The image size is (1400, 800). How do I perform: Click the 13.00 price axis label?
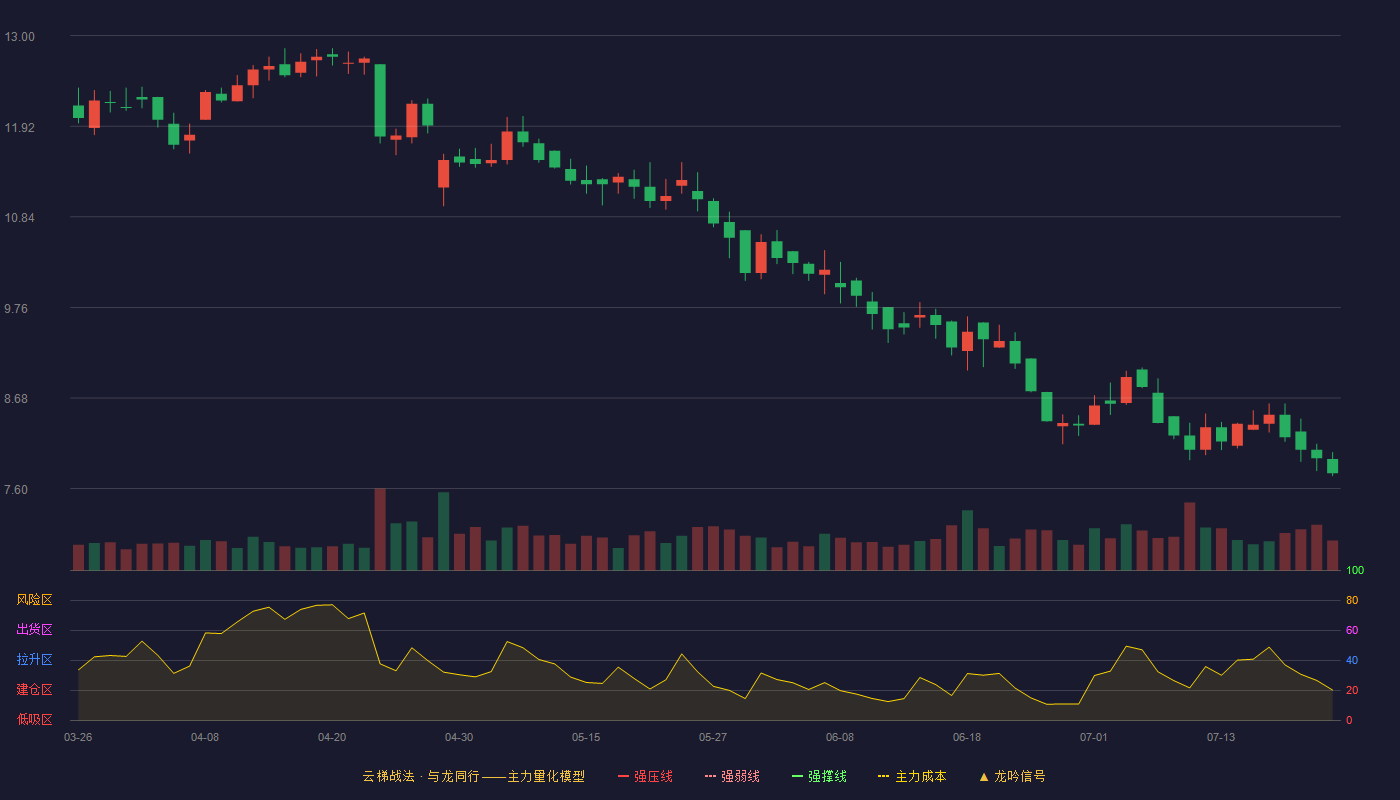click(19, 37)
